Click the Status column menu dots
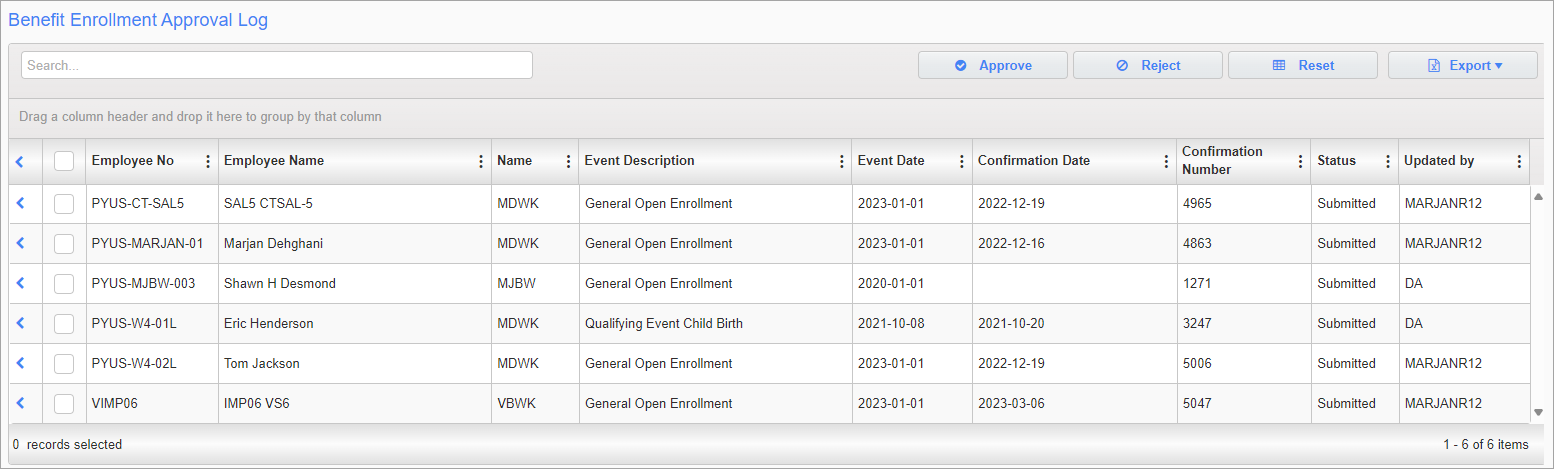The height and width of the screenshot is (469, 1554). [x=1388, y=161]
